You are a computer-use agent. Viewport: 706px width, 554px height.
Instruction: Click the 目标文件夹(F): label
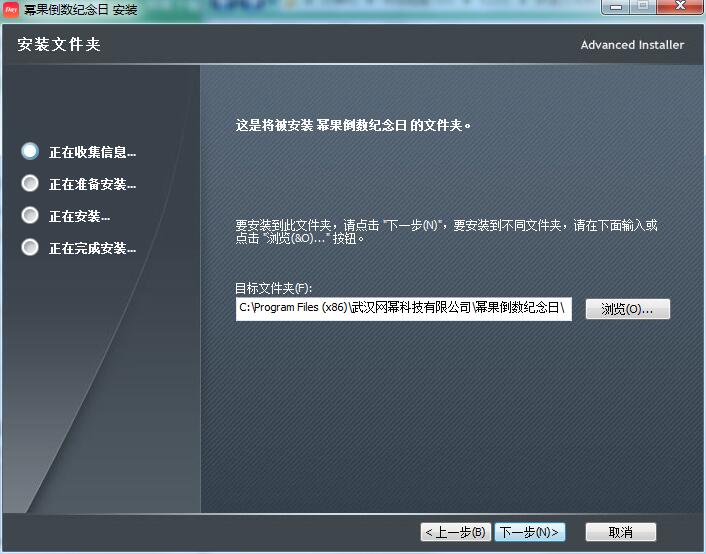(x=273, y=288)
